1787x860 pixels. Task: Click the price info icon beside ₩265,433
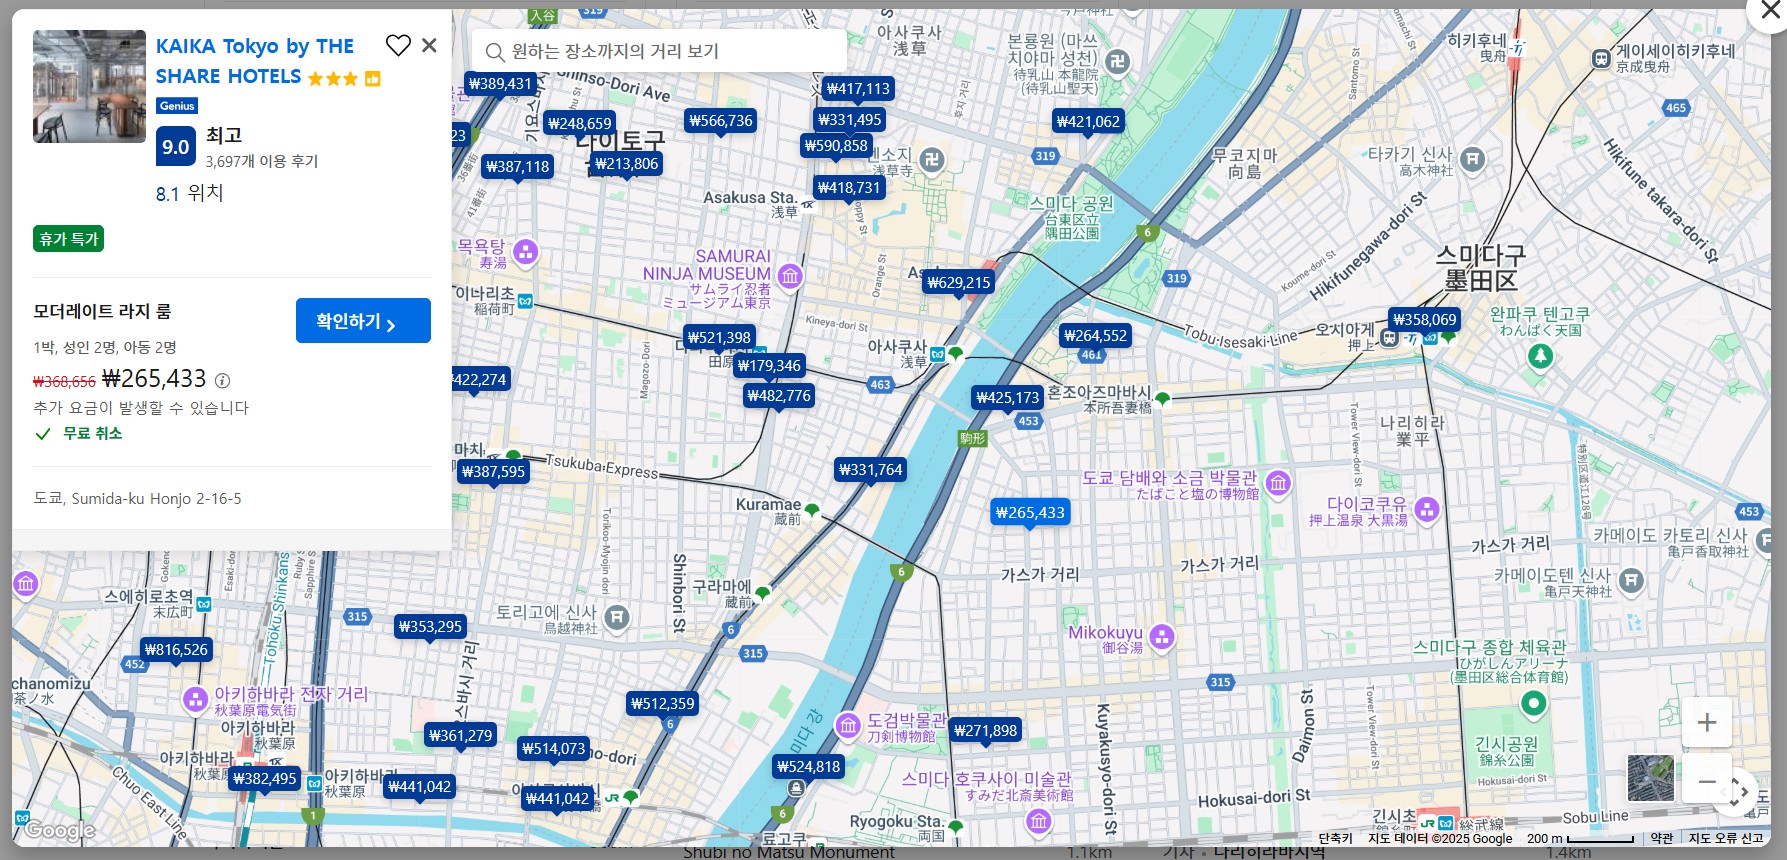click(223, 381)
